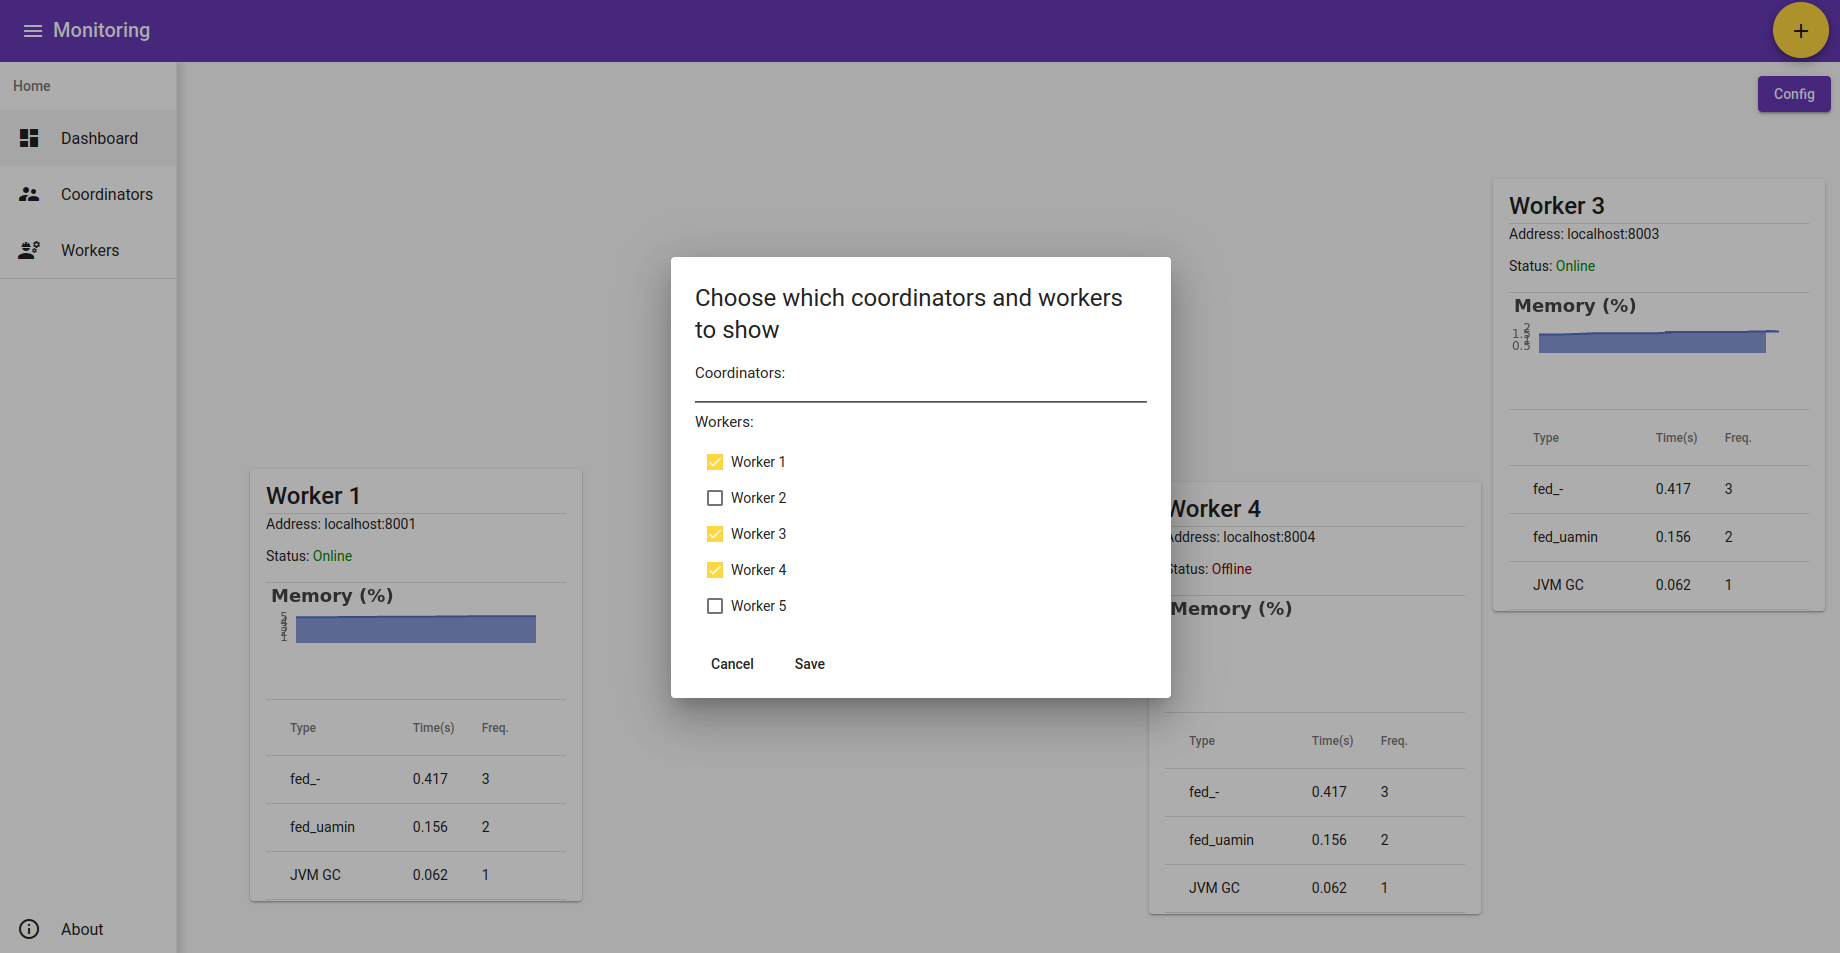Click the Dashboard grid icon
Screen dimensions: 1840x953
[29, 138]
